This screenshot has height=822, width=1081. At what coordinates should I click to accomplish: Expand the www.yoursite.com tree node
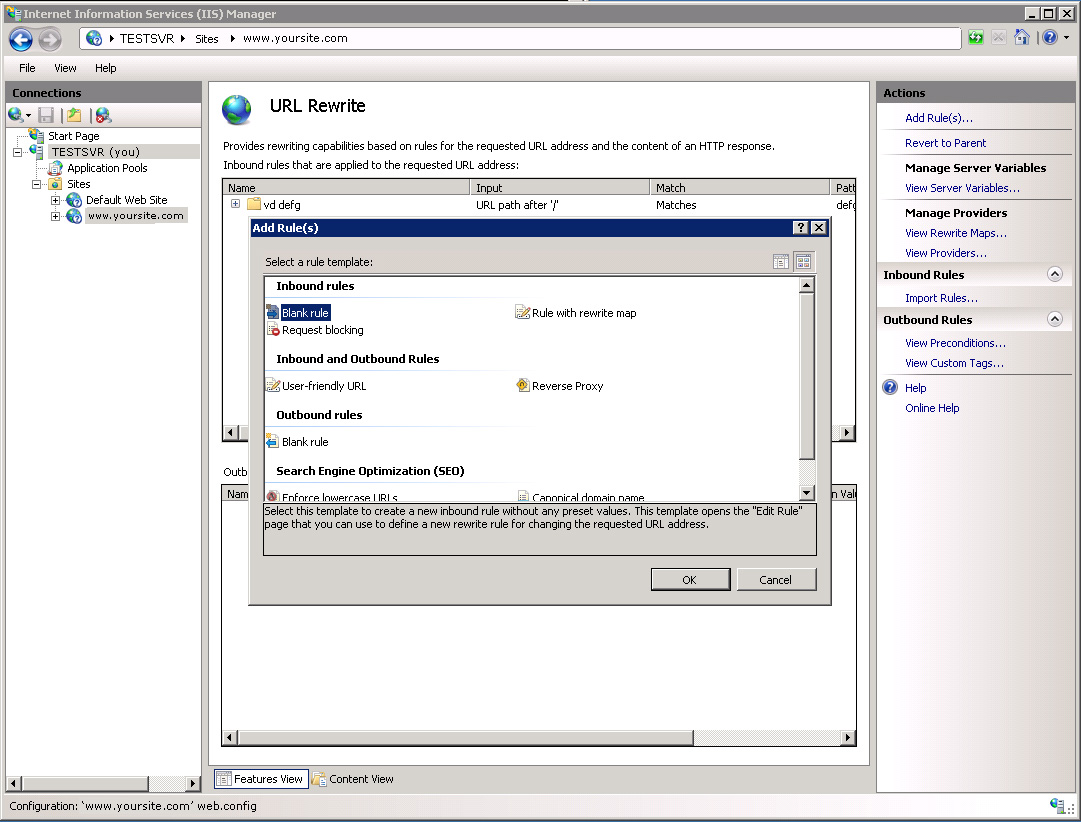[55, 216]
